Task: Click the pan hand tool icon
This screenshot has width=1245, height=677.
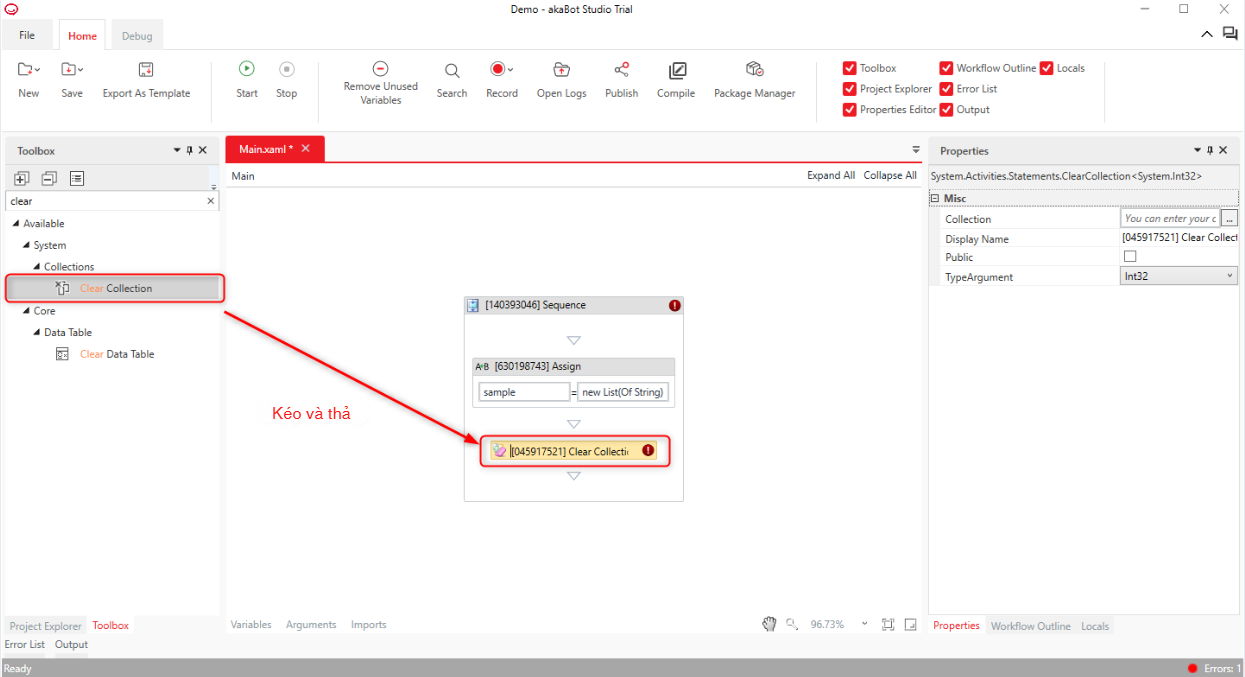Action: tap(769, 624)
